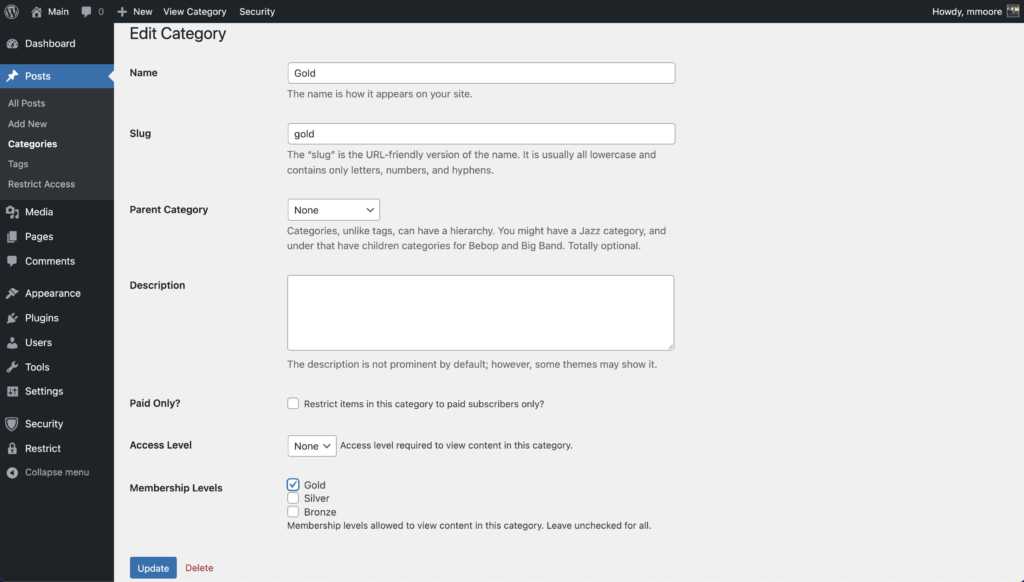Click the Restrict padlock icon
1024x582 pixels.
12,449
